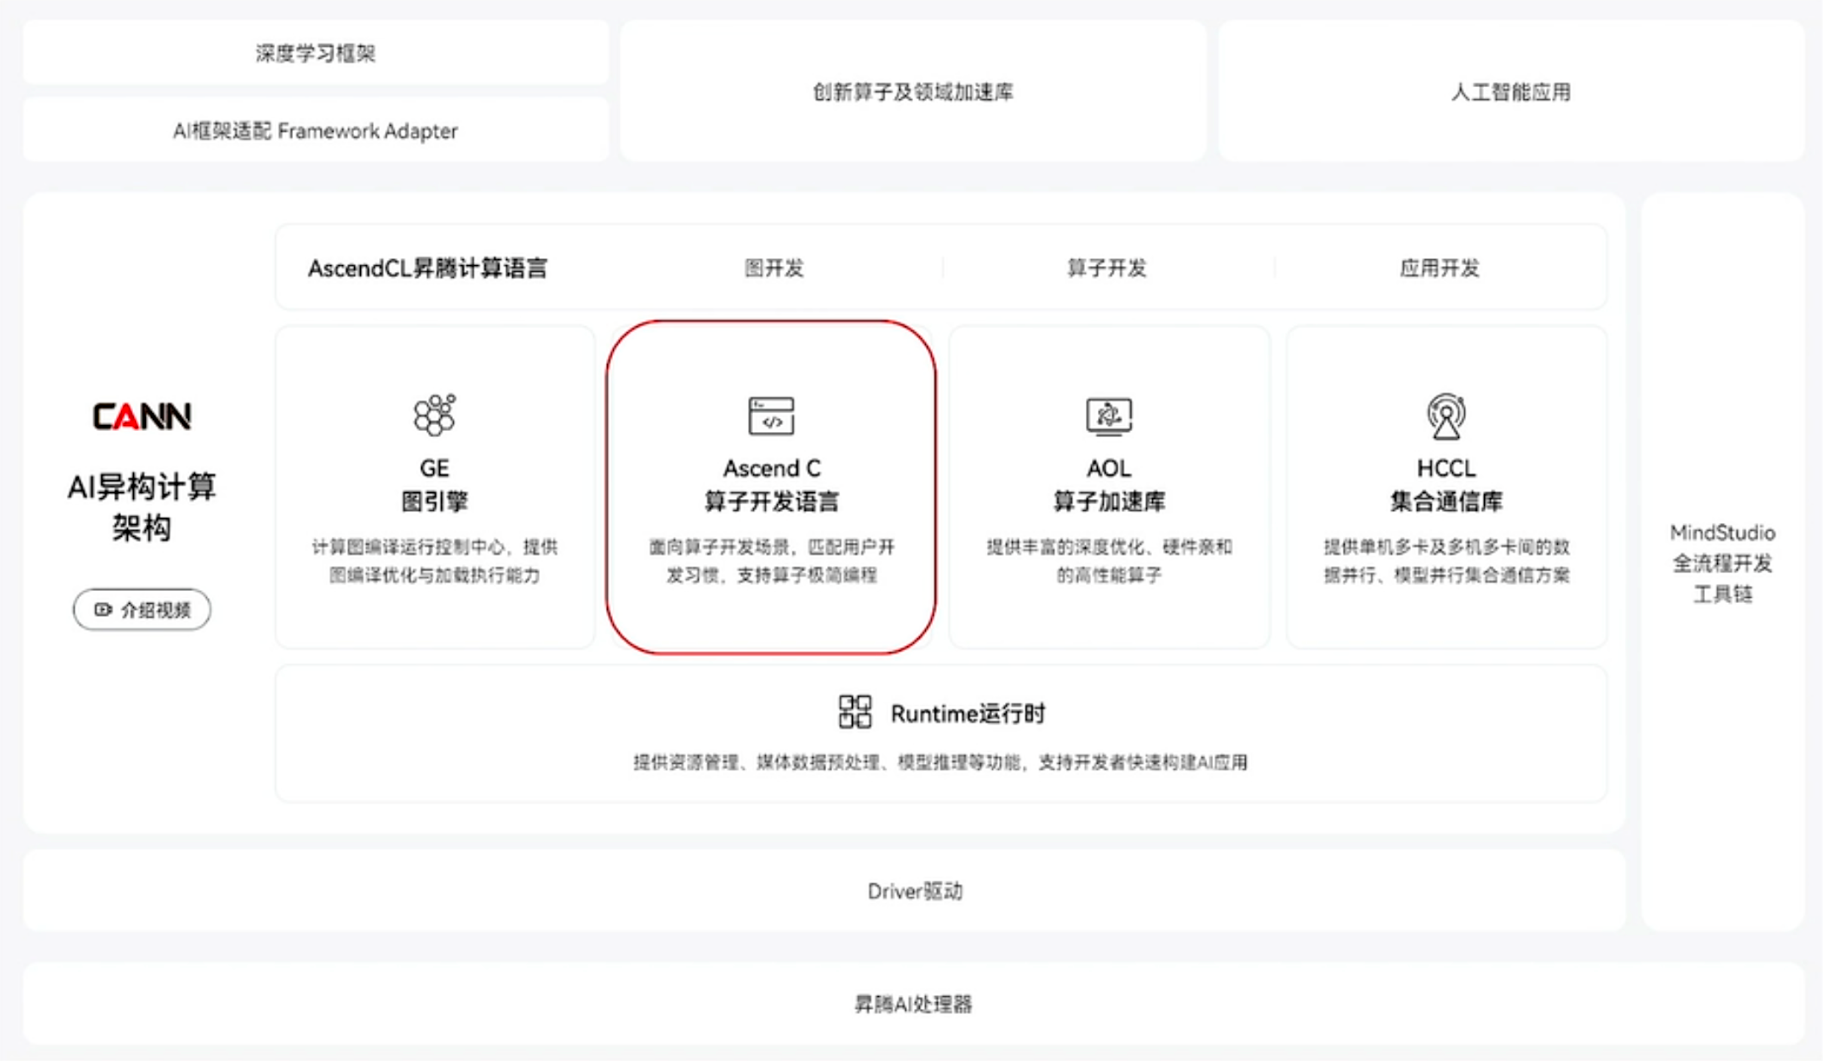
Task: Click AscendCL昇腾计算语言 heading
Action: pos(428,268)
